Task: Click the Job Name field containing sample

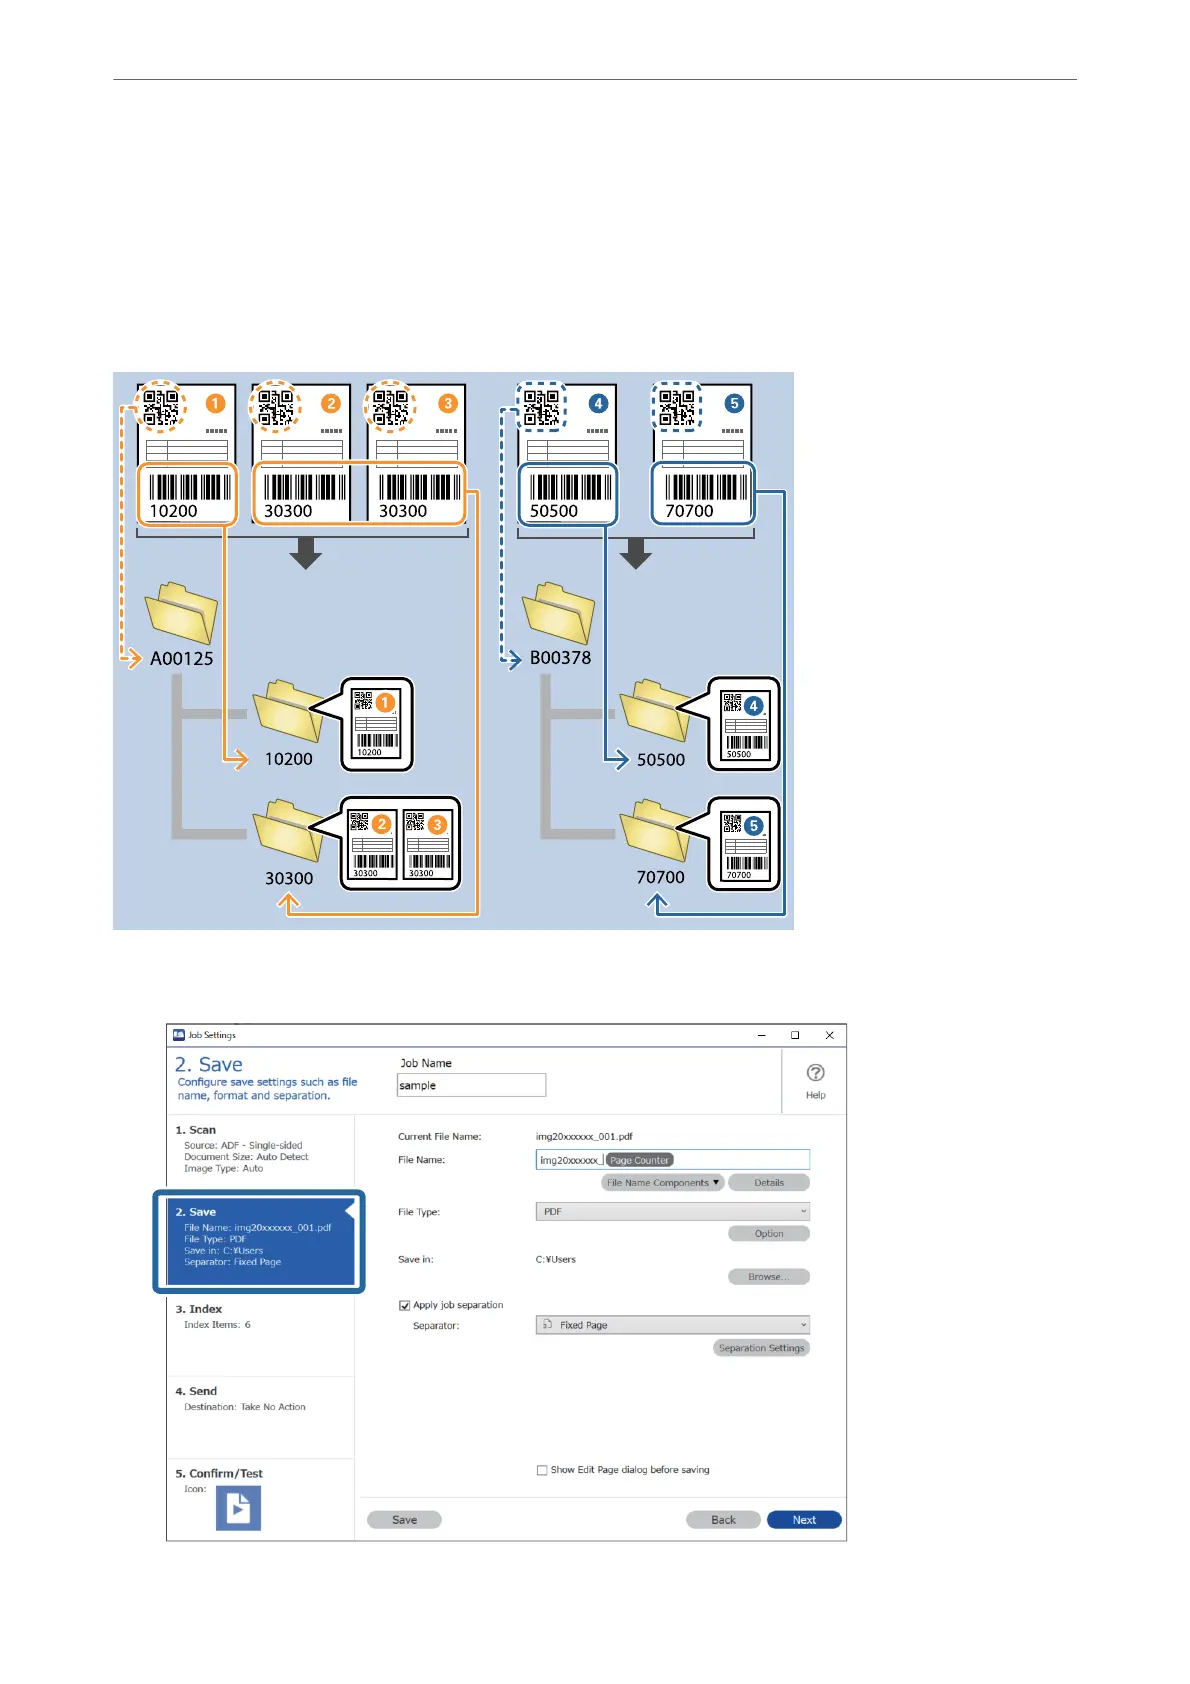Action: (471, 1085)
